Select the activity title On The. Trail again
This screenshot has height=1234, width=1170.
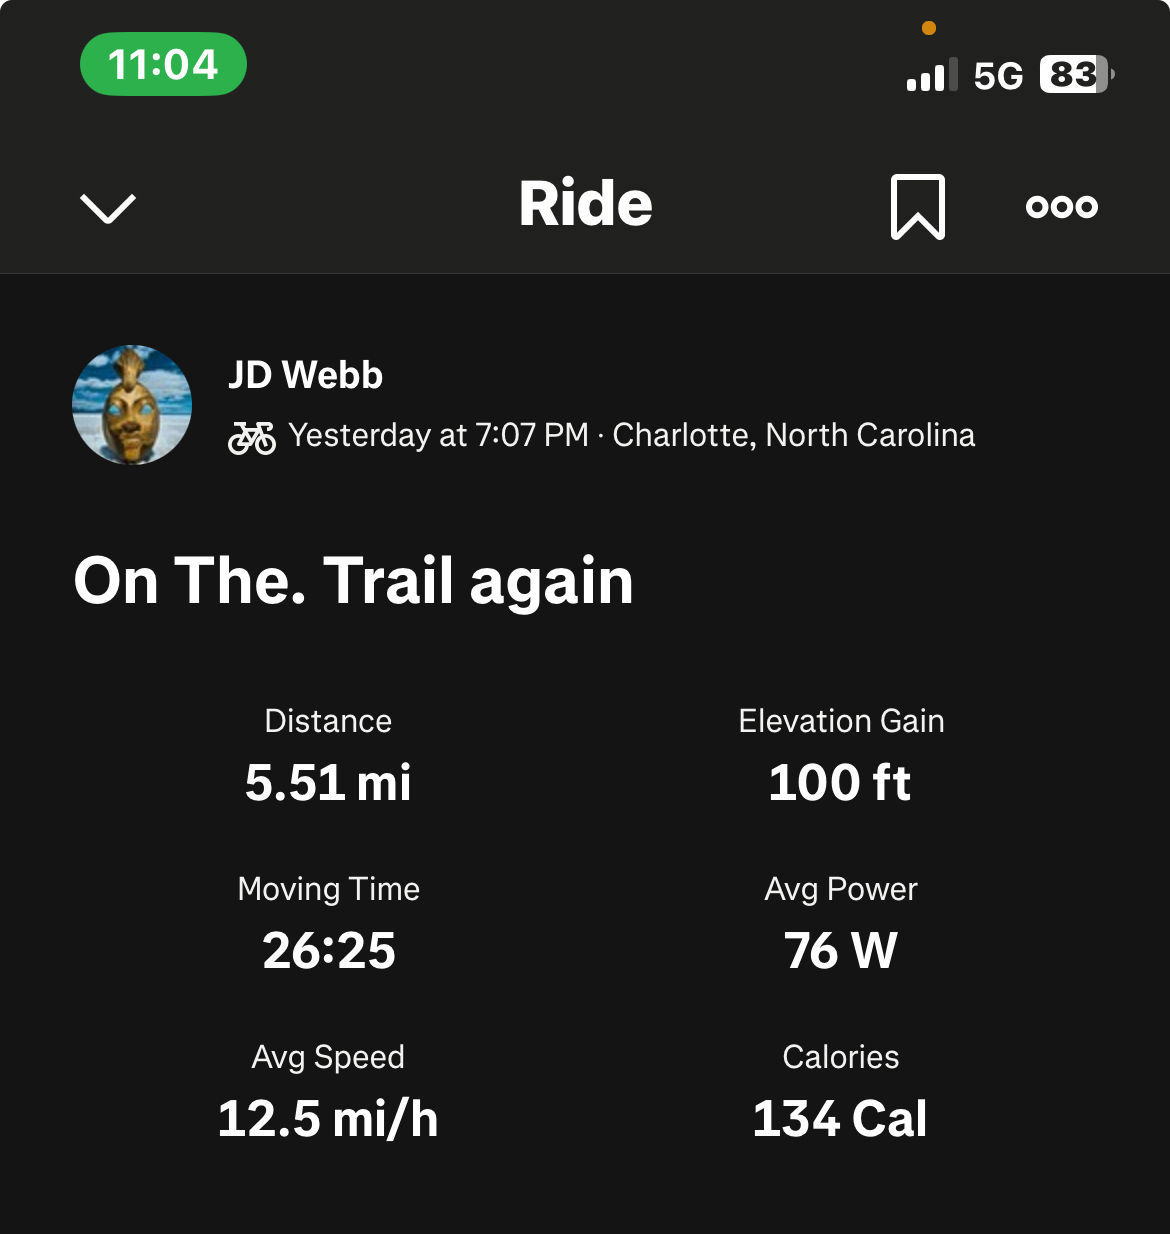[x=354, y=581]
